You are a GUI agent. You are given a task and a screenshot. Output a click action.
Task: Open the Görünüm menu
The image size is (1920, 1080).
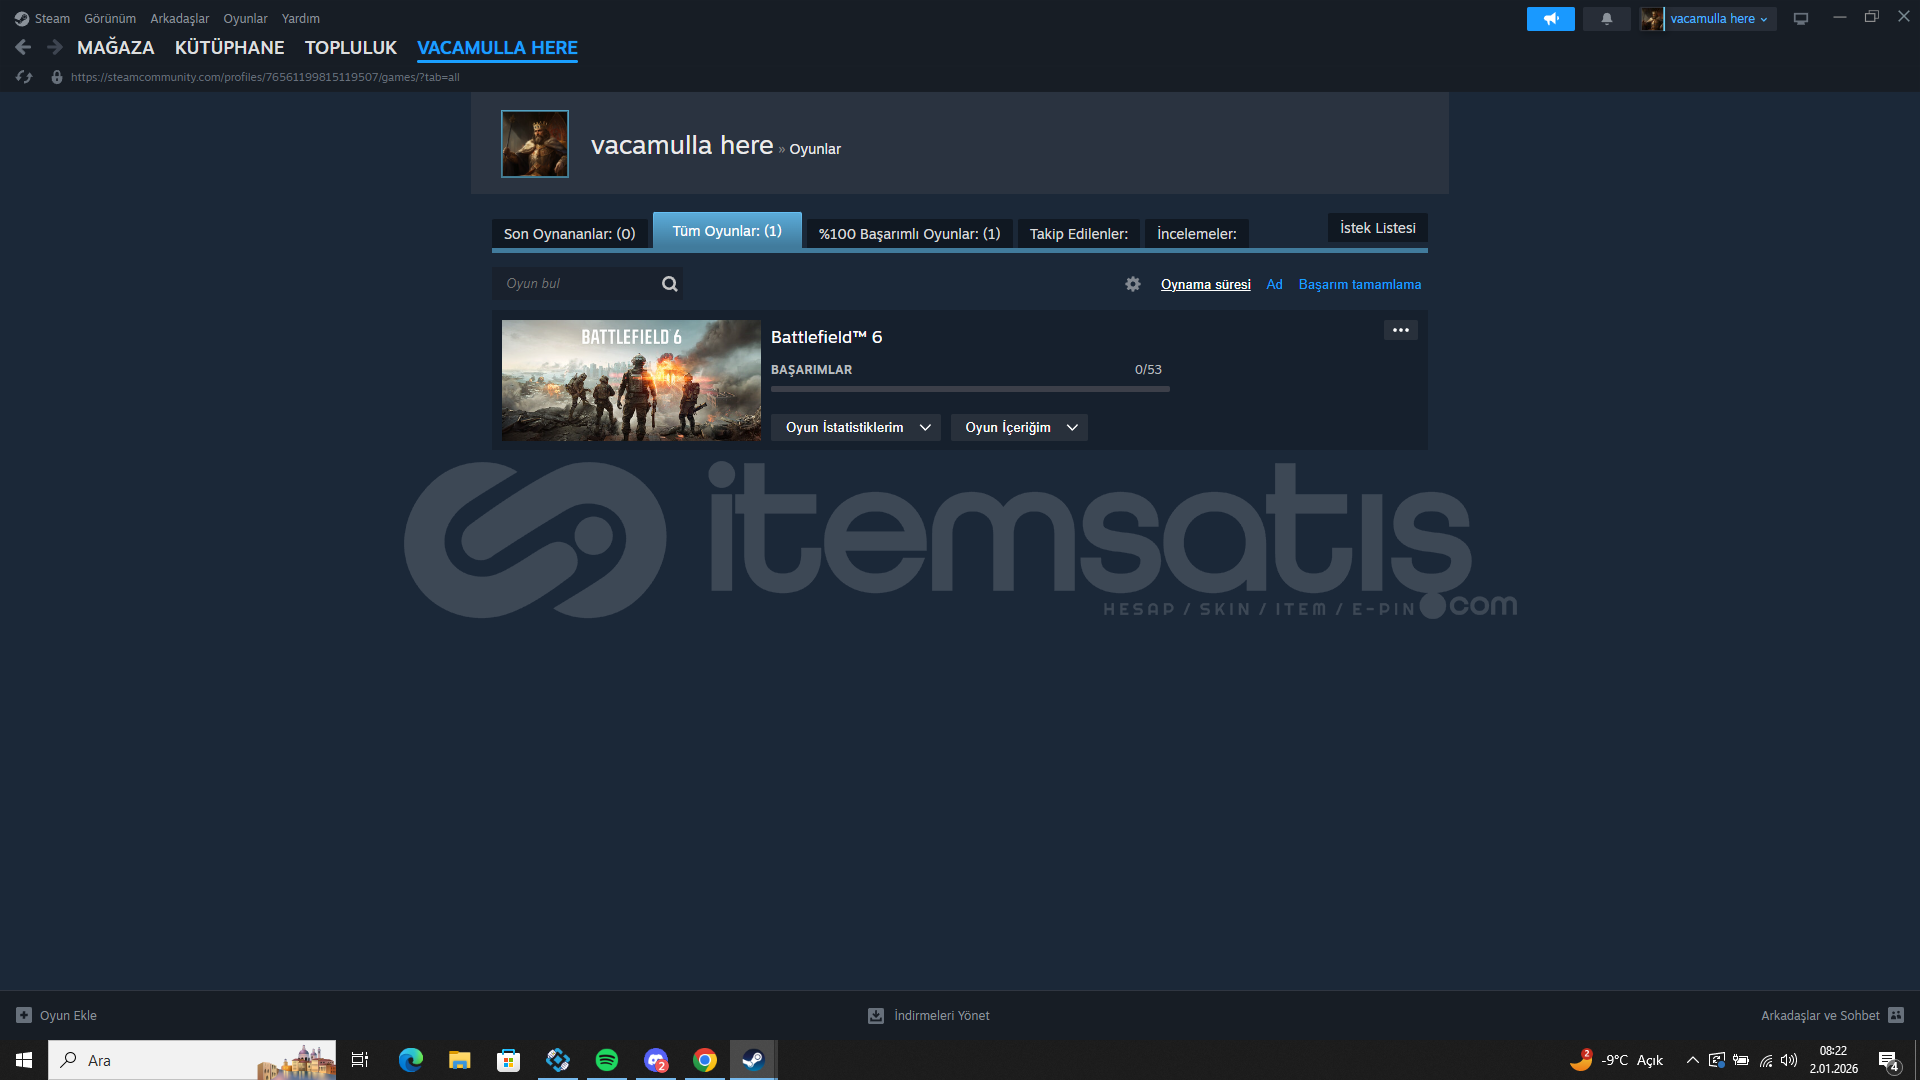click(x=110, y=19)
